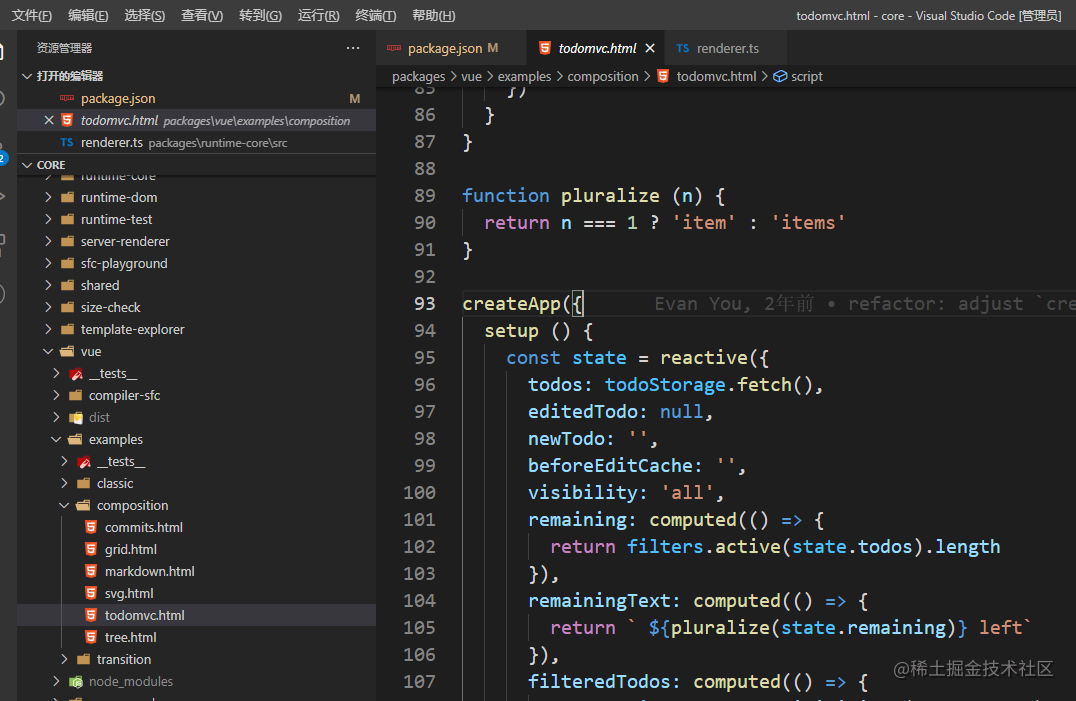Expand the runtime-test folder chevron
Screen dimensions: 1076x701
(x=48, y=219)
